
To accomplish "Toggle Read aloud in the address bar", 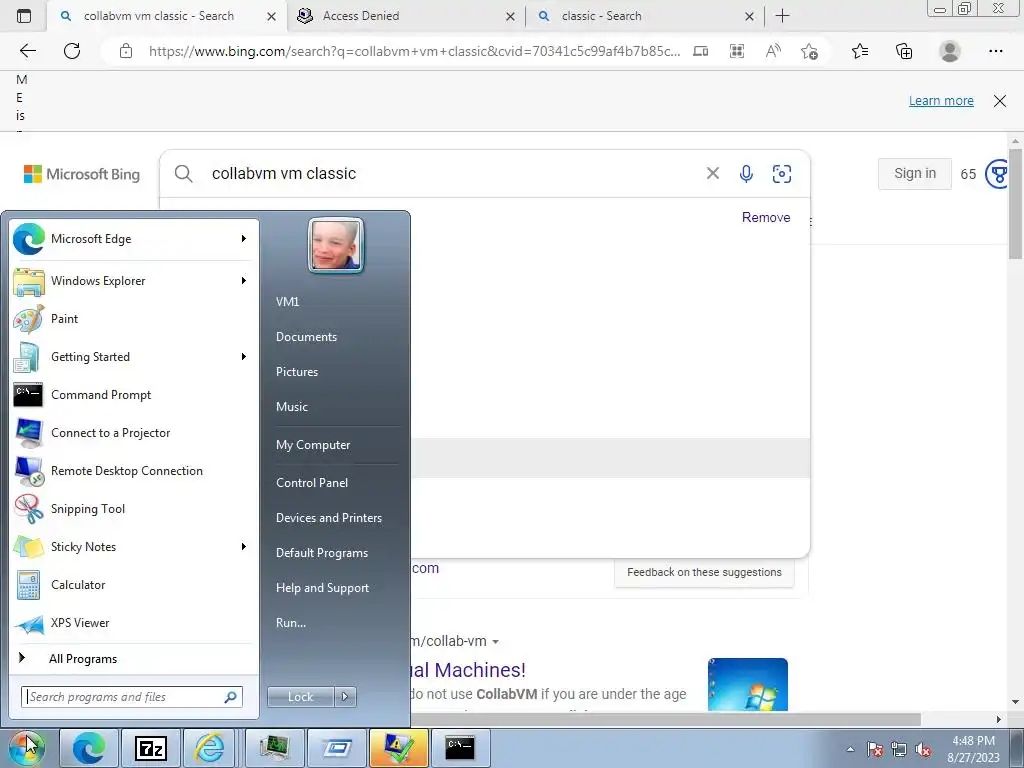I will point(773,51).
